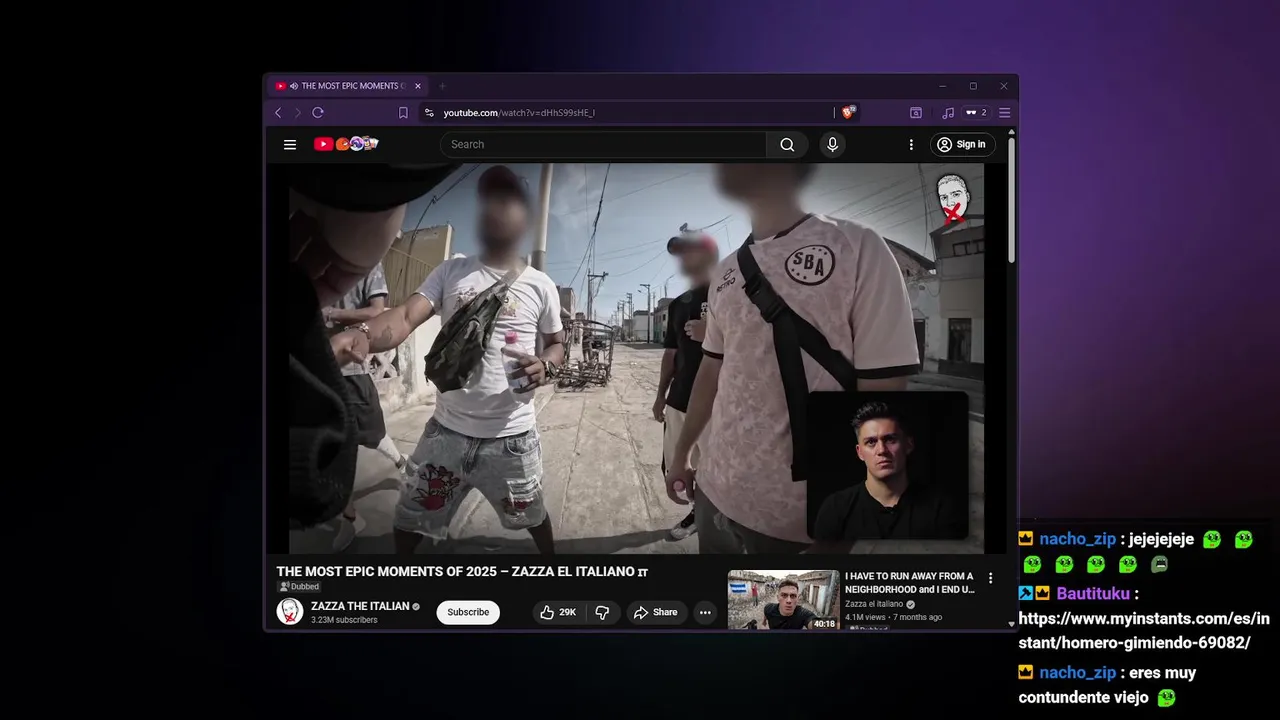Go to the YouTube home logo
The image size is (1280, 720).
(x=346, y=144)
